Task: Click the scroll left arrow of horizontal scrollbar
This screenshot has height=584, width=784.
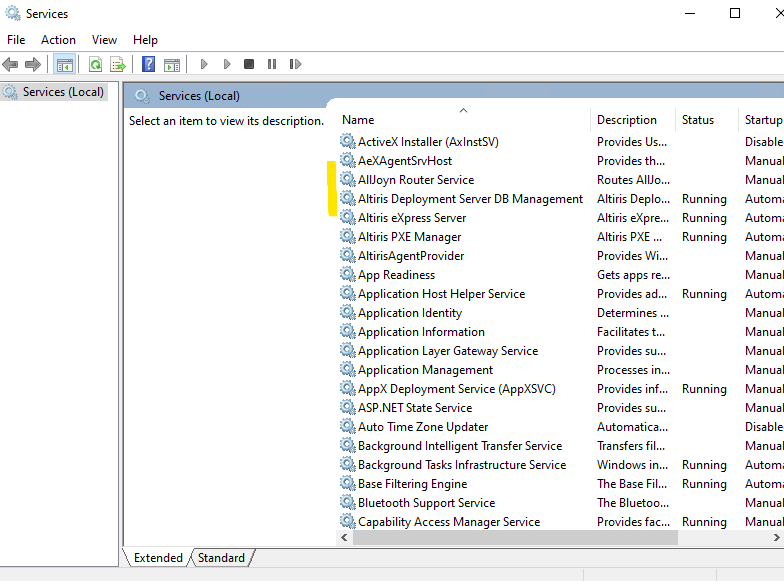Action: point(344,538)
